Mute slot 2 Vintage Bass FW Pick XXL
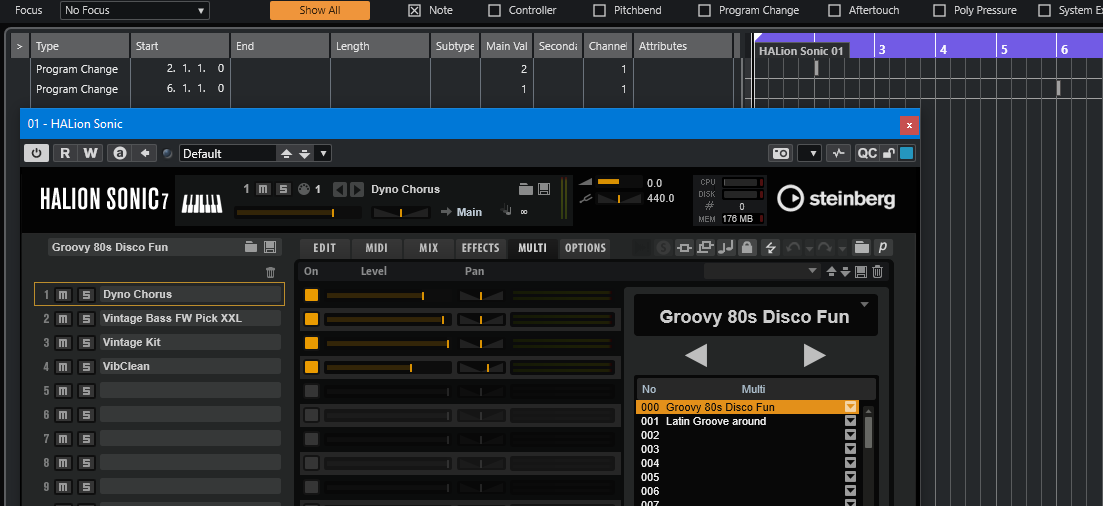This screenshot has height=506, width=1103. tap(63, 319)
